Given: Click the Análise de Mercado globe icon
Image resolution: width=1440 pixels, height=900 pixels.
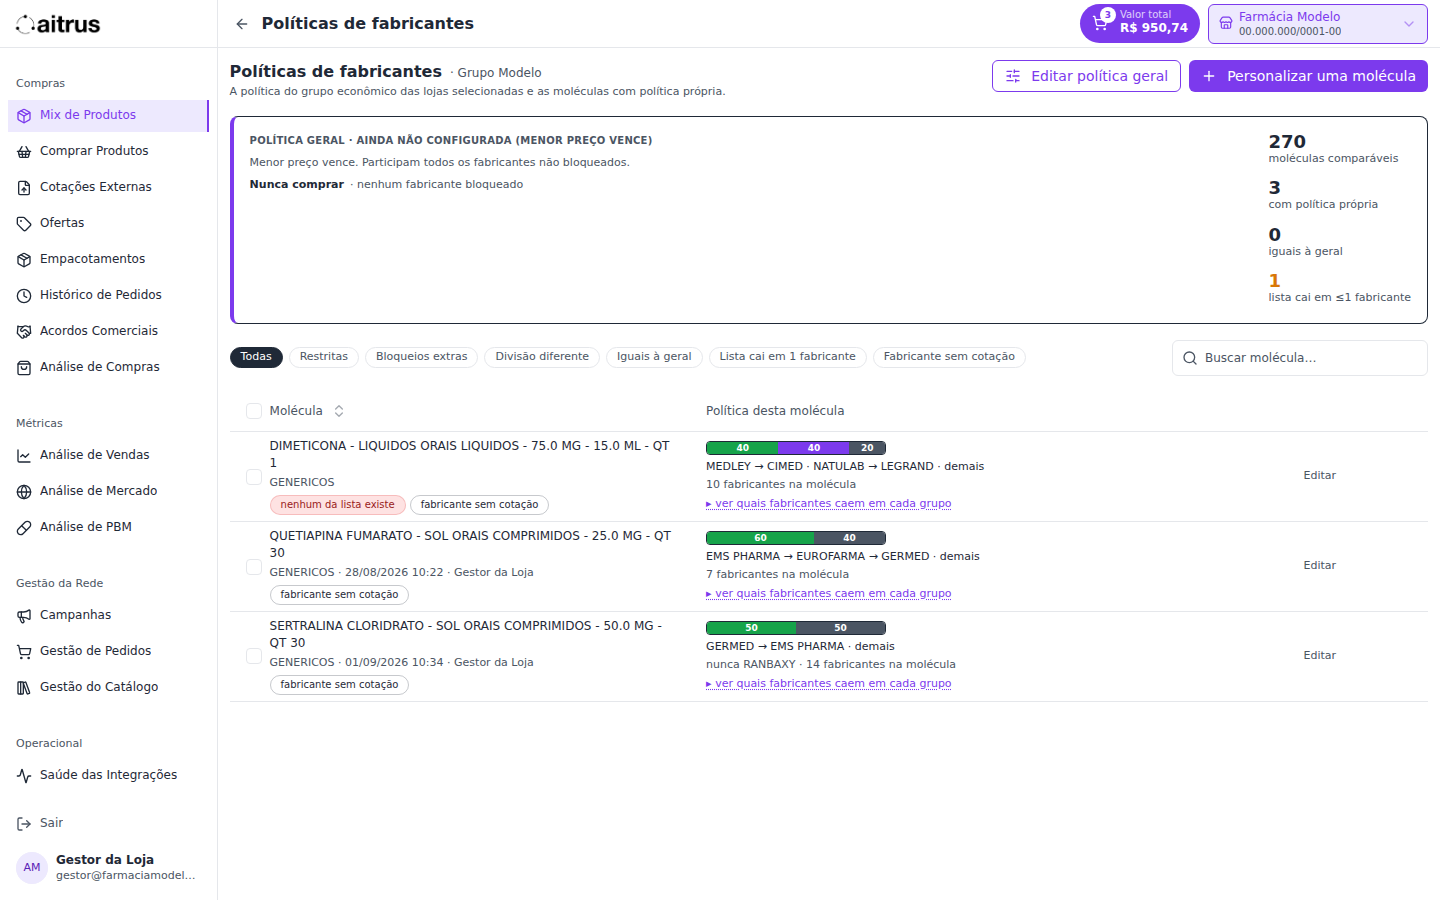Looking at the screenshot, I should coord(24,492).
